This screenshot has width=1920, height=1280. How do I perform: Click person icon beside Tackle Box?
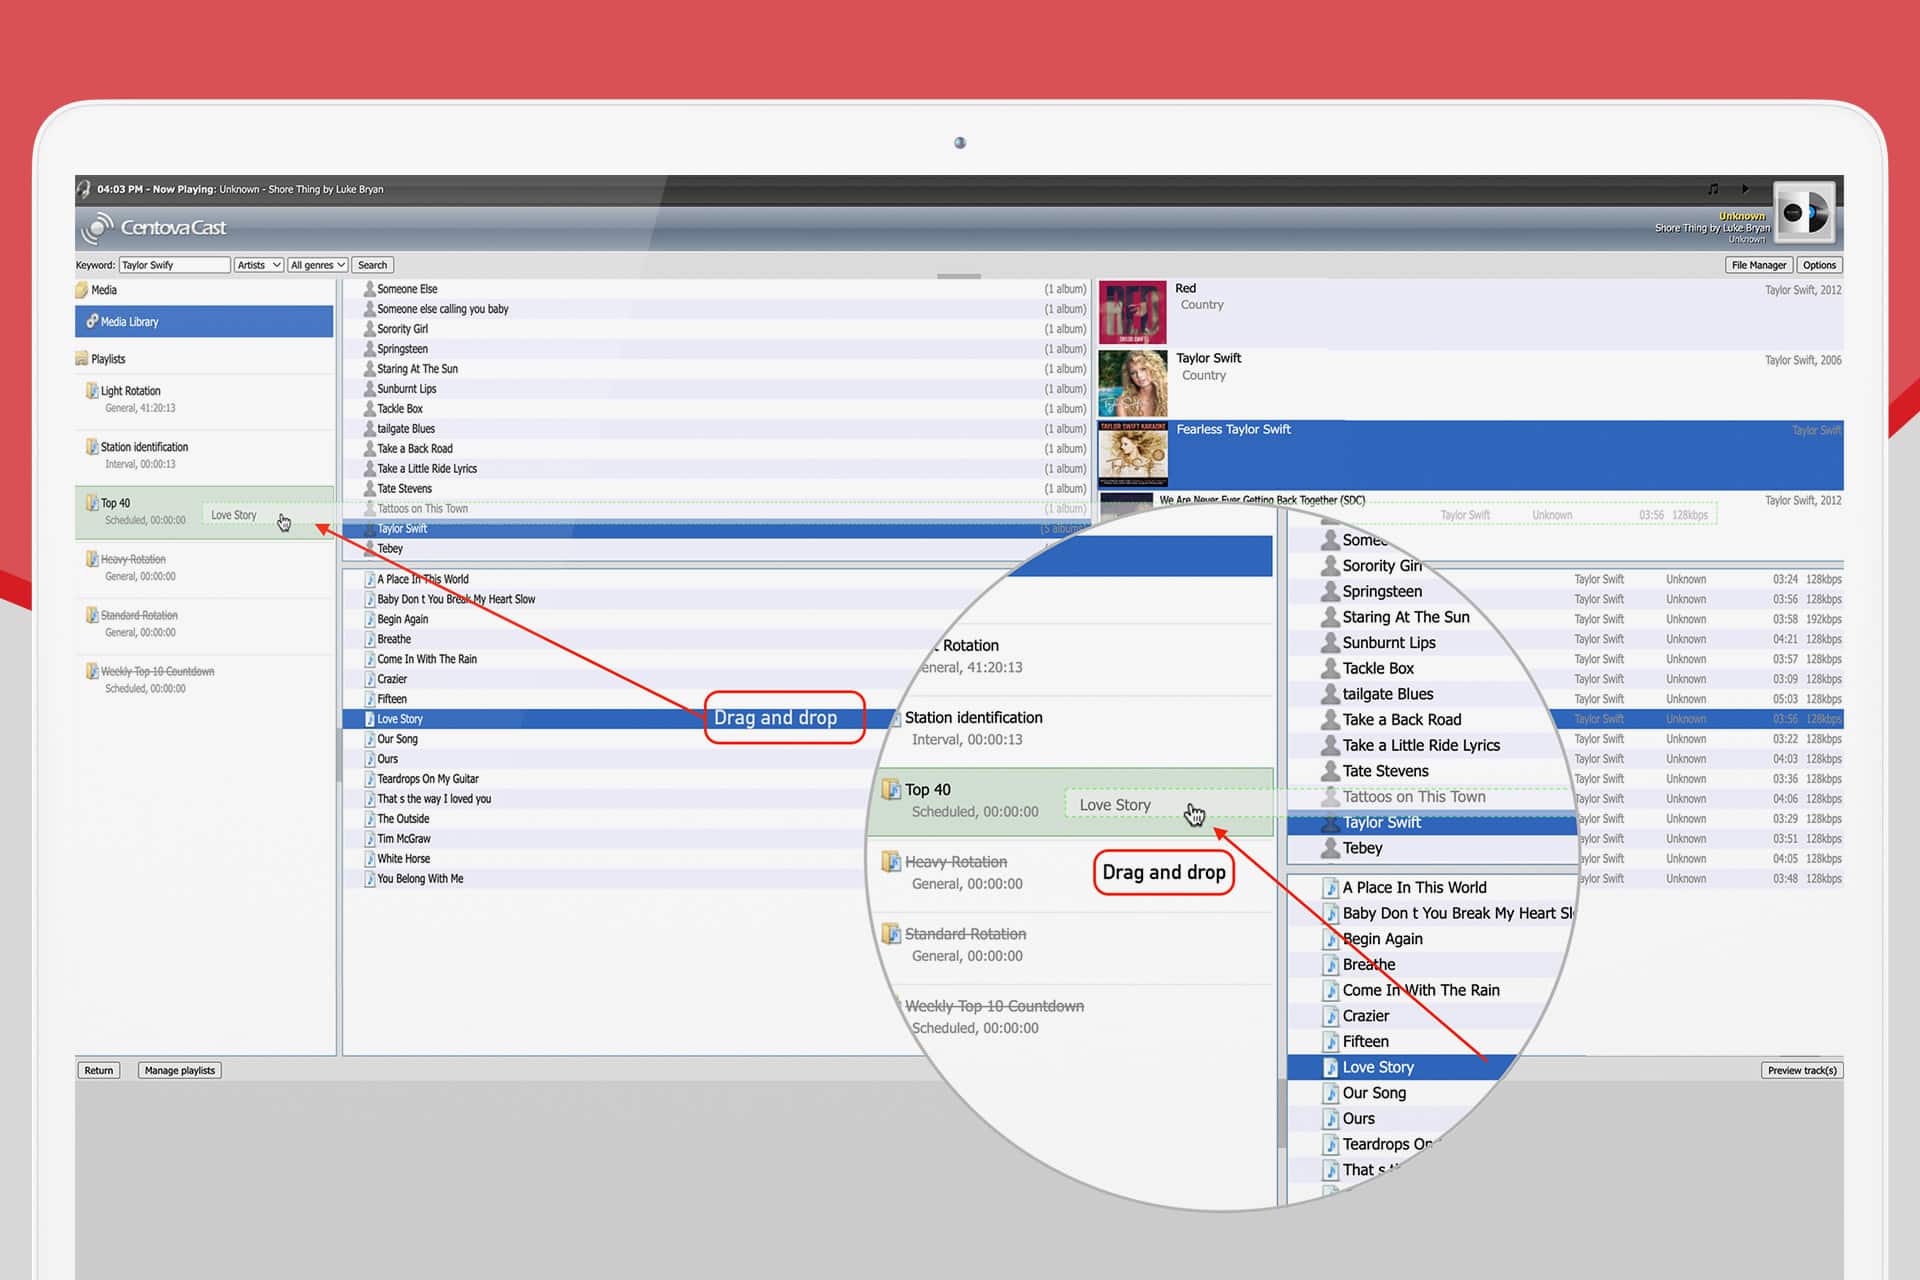pyautogui.click(x=369, y=409)
